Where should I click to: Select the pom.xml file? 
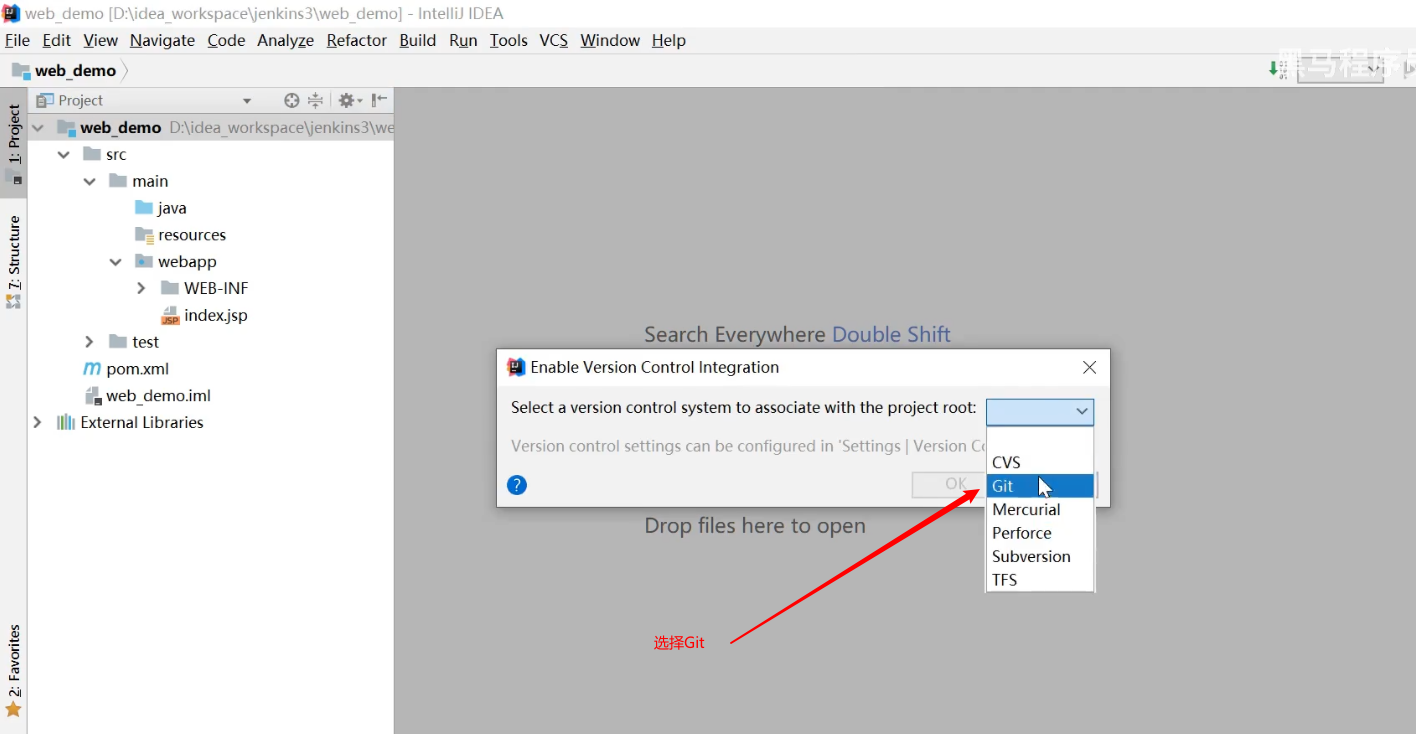click(138, 369)
